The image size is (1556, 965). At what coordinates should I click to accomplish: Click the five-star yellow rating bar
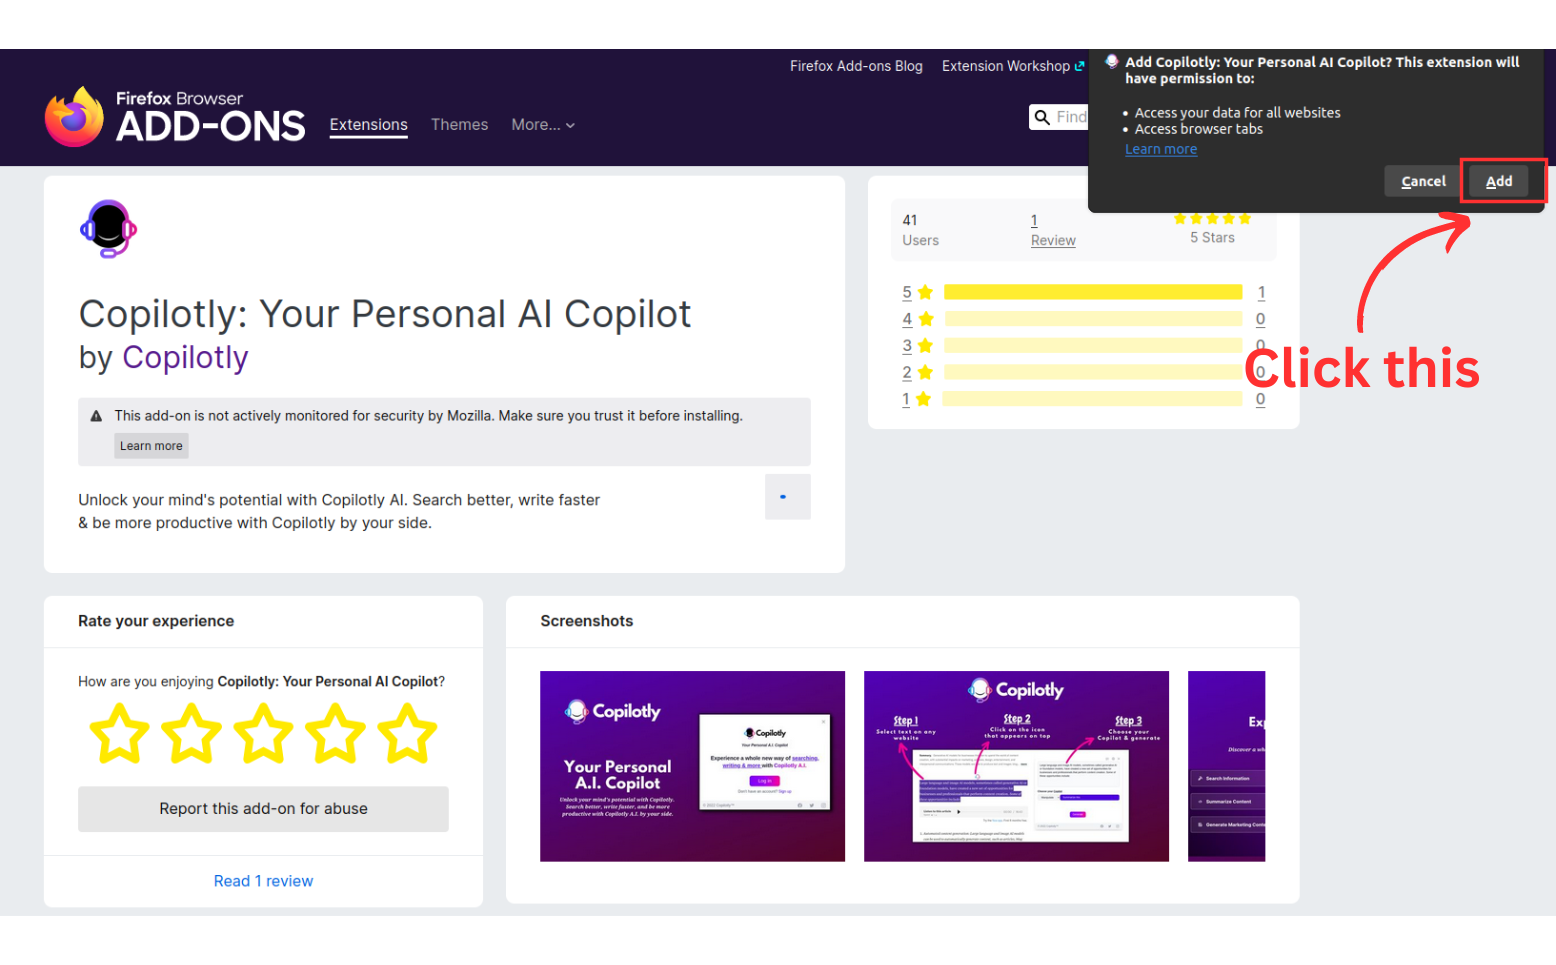pyautogui.click(x=1093, y=292)
